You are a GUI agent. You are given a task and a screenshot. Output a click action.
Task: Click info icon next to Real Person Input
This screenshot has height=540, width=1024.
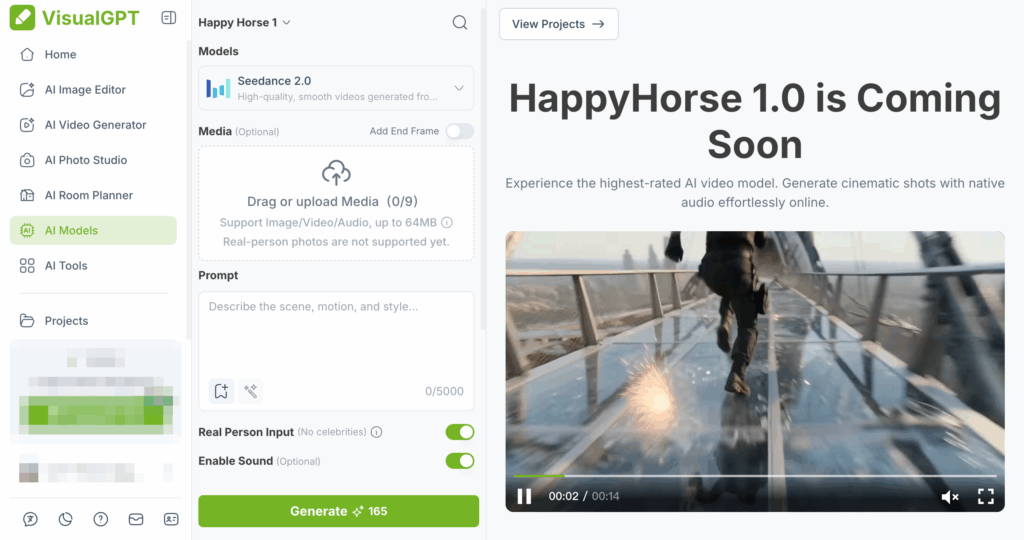[376, 432]
